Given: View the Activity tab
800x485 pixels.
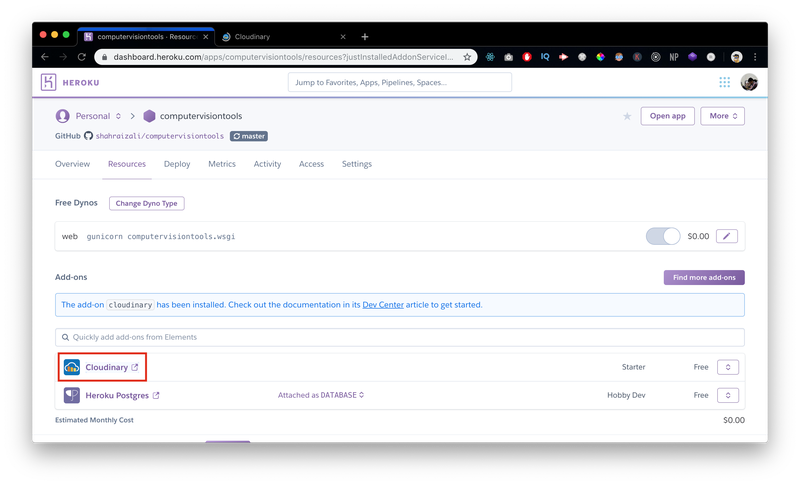Looking at the screenshot, I should pos(267,164).
